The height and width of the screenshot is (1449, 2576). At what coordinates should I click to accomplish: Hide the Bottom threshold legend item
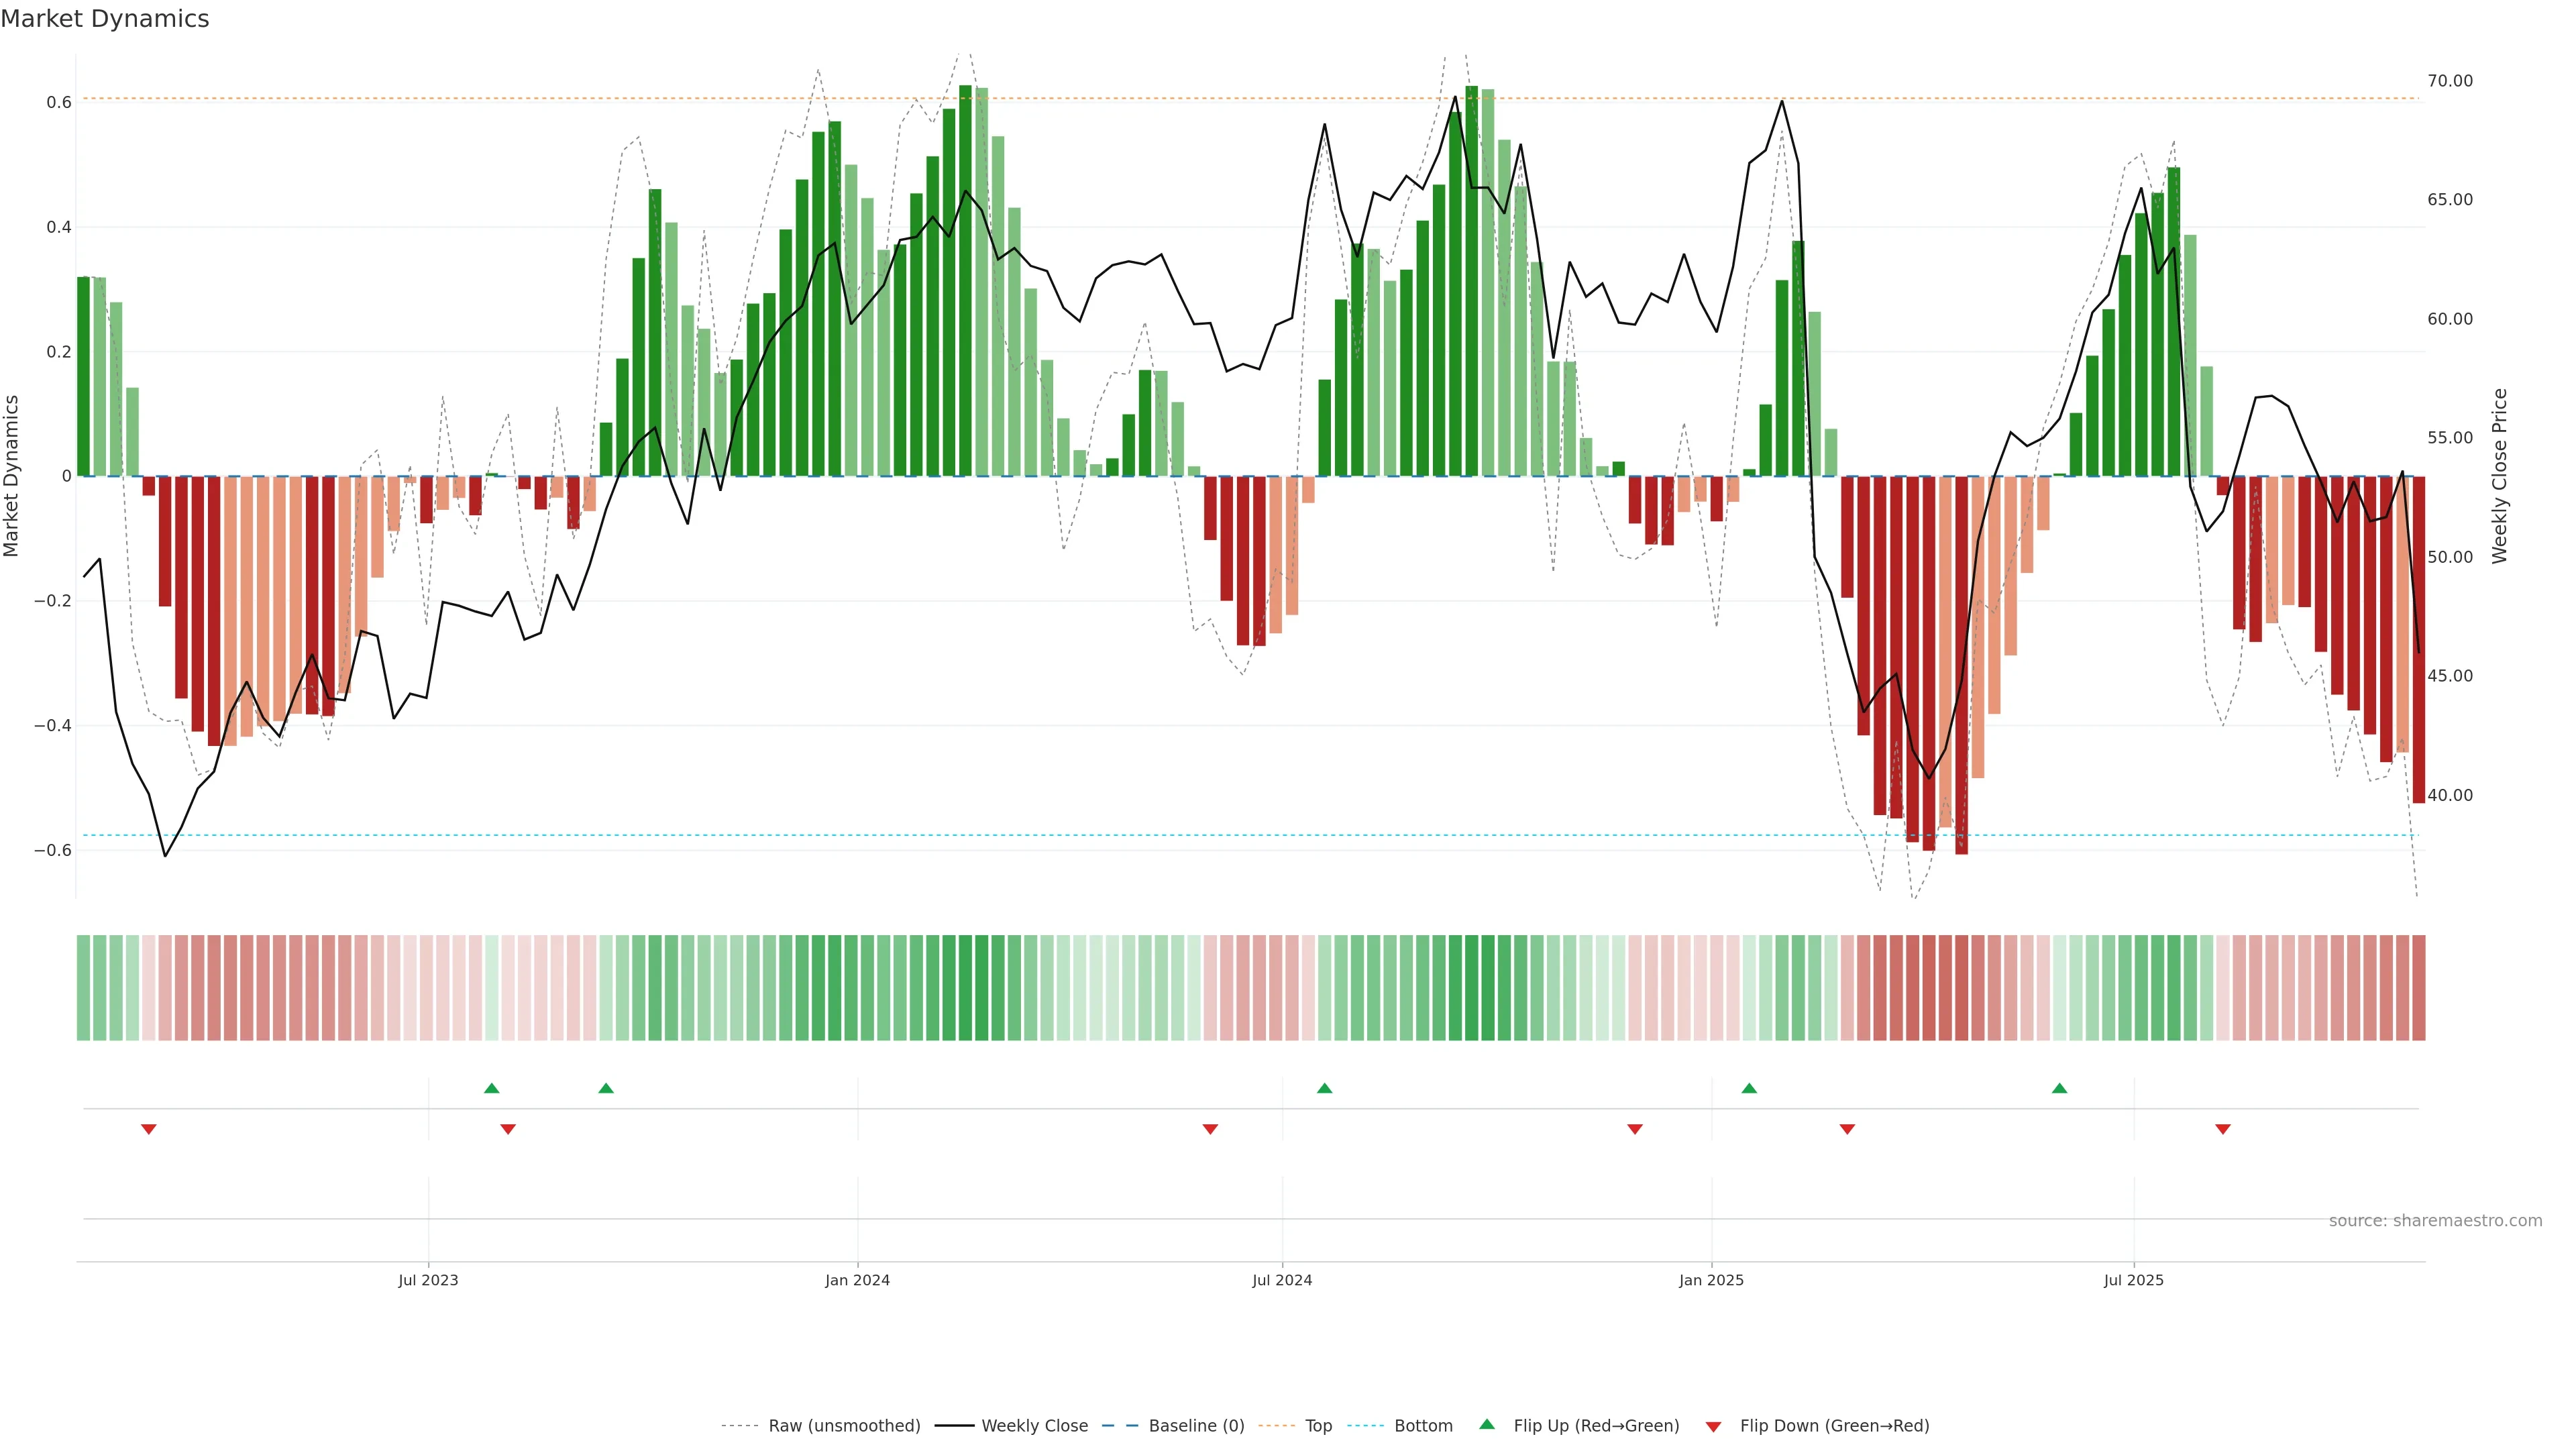(1423, 1426)
